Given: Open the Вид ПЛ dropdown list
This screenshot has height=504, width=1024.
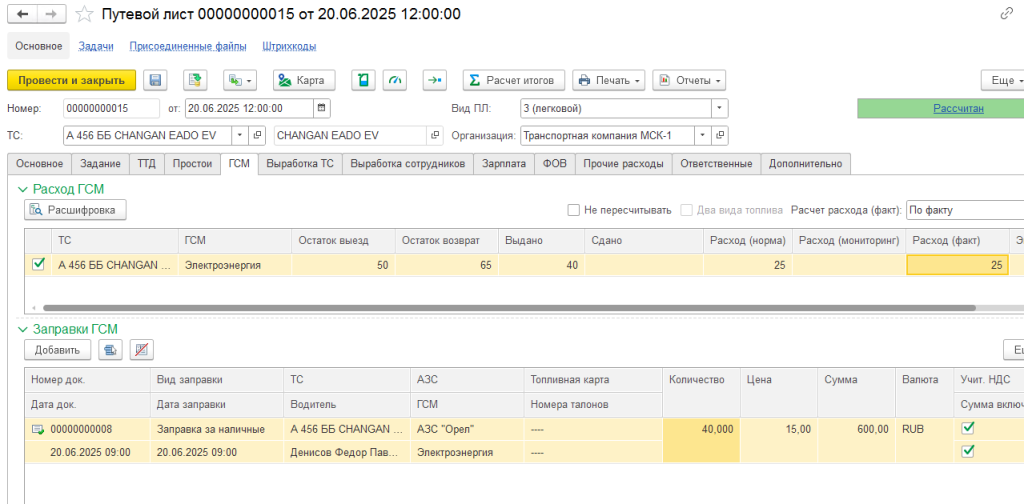Looking at the screenshot, I should click(x=719, y=108).
